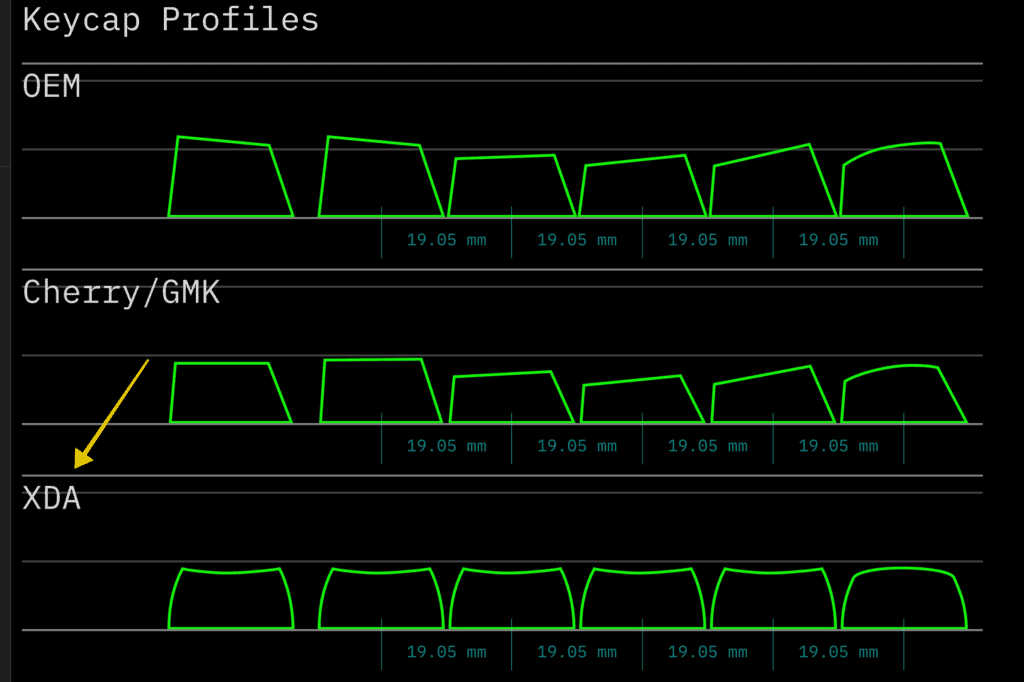Click the third Cherry/GMK keycap outline
This screenshot has width=1024, height=682.
point(512,397)
